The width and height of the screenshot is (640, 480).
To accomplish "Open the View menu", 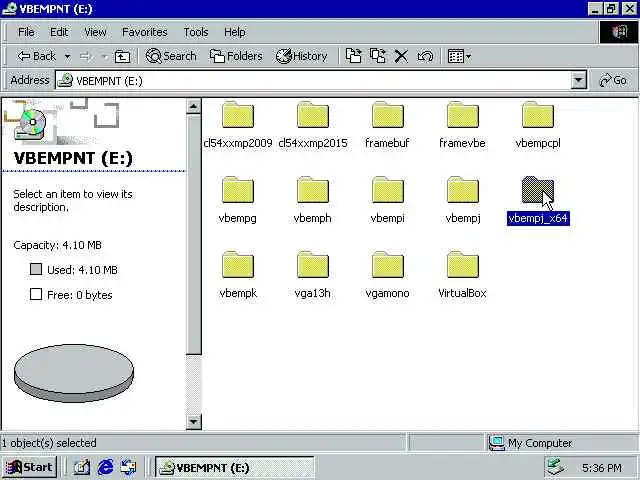I will click(95, 32).
